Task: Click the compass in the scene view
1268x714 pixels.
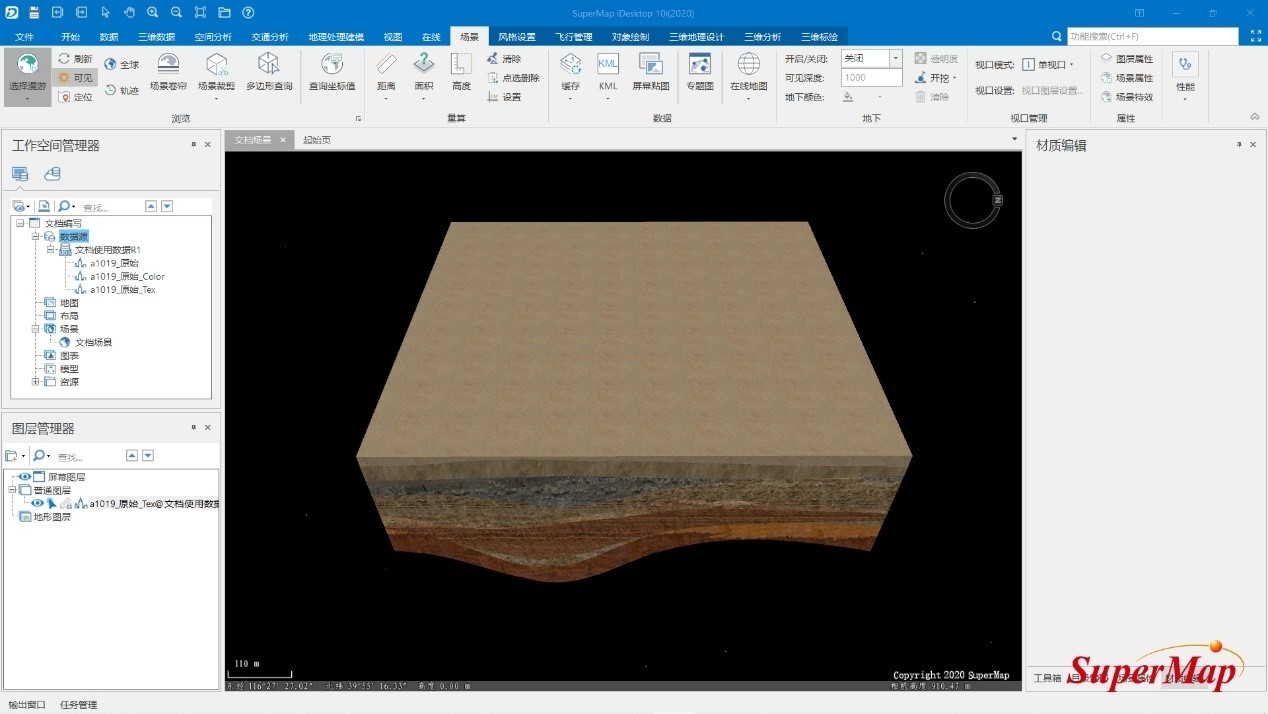Action: 971,201
